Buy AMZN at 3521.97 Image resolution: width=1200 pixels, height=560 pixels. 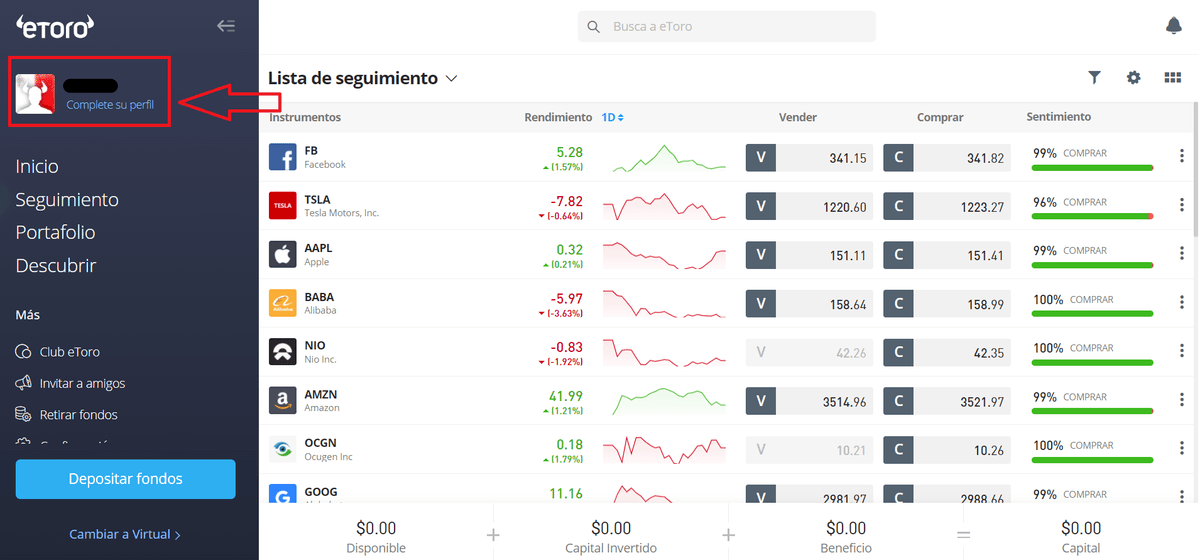pyautogui.click(x=947, y=401)
